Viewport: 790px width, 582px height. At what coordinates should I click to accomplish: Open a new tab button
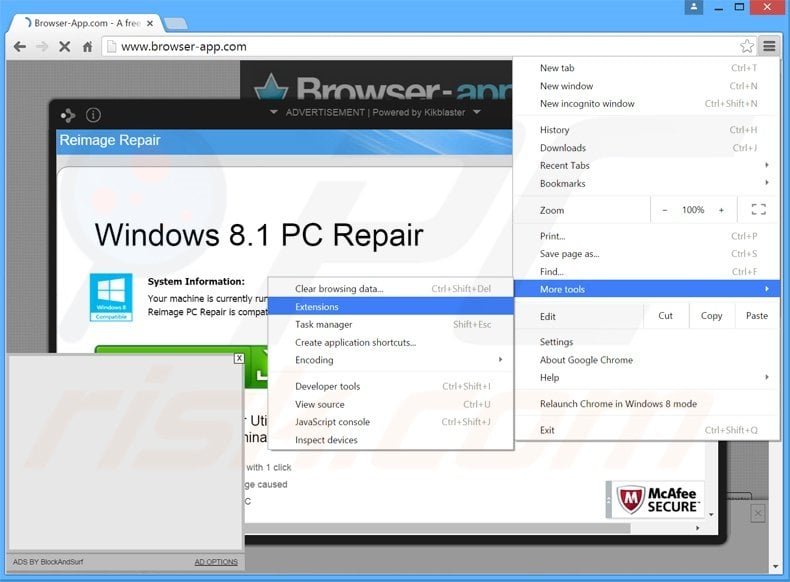pos(175,23)
